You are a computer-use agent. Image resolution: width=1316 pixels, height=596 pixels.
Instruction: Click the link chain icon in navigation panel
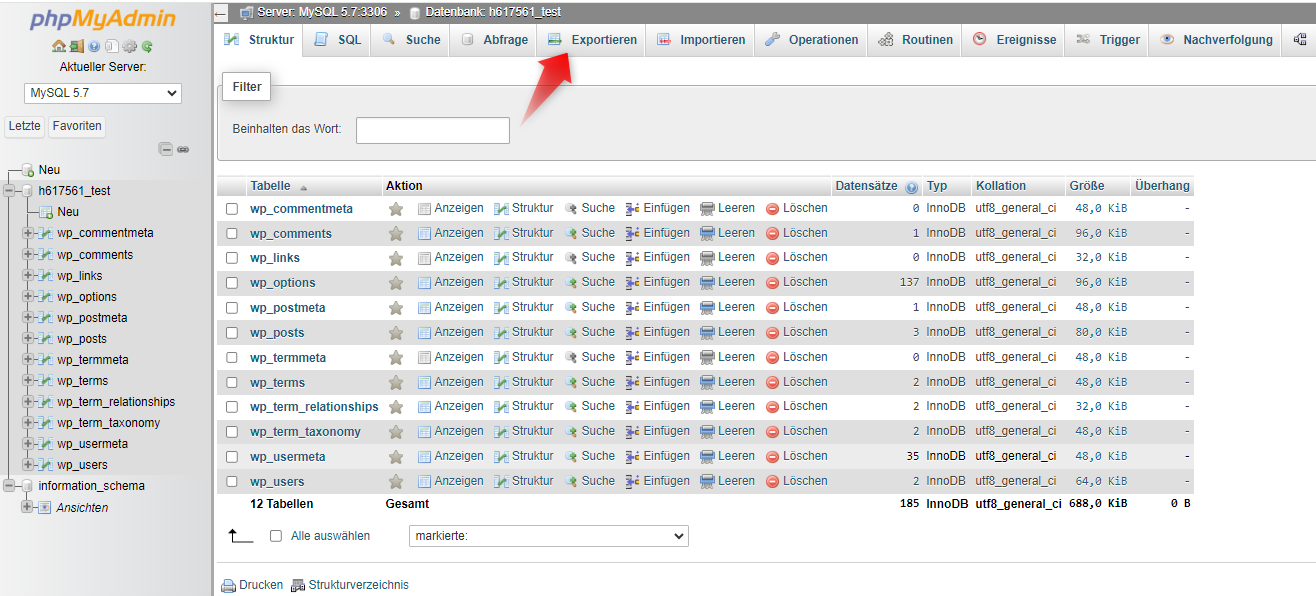tap(183, 149)
